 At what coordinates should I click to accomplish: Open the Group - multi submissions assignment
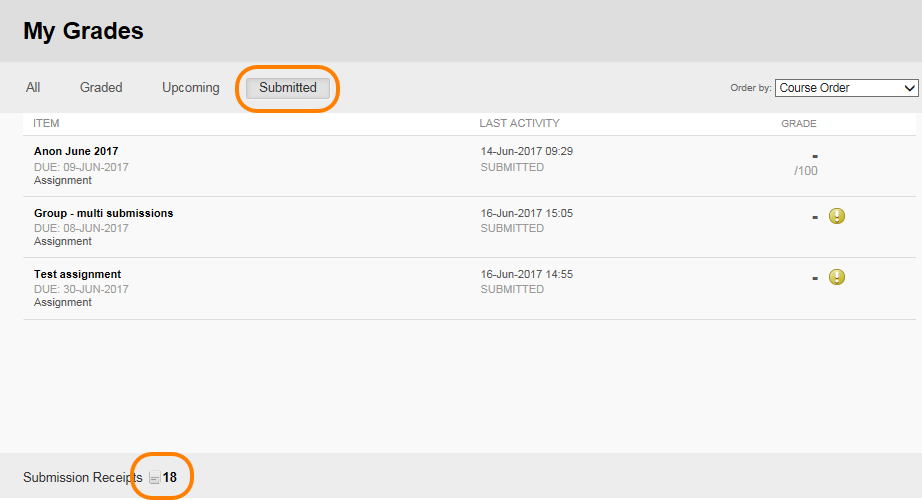[x=103, y=213]
